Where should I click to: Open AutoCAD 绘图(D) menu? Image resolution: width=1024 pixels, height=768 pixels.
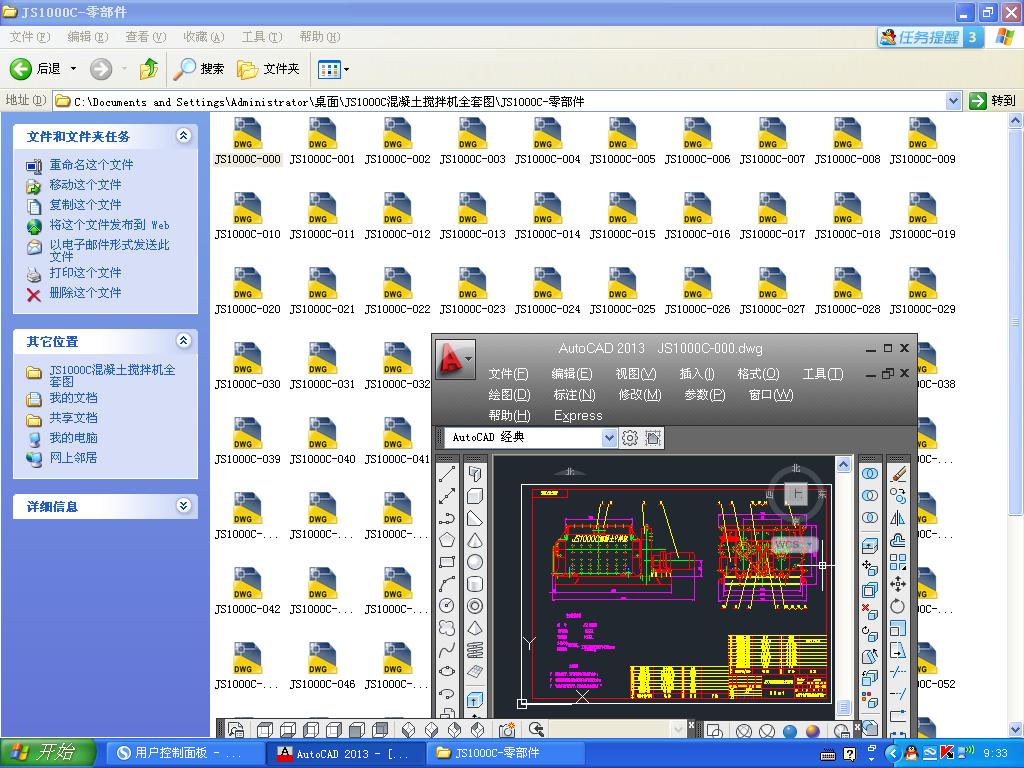pyautogui.click(x=509, y=394)
